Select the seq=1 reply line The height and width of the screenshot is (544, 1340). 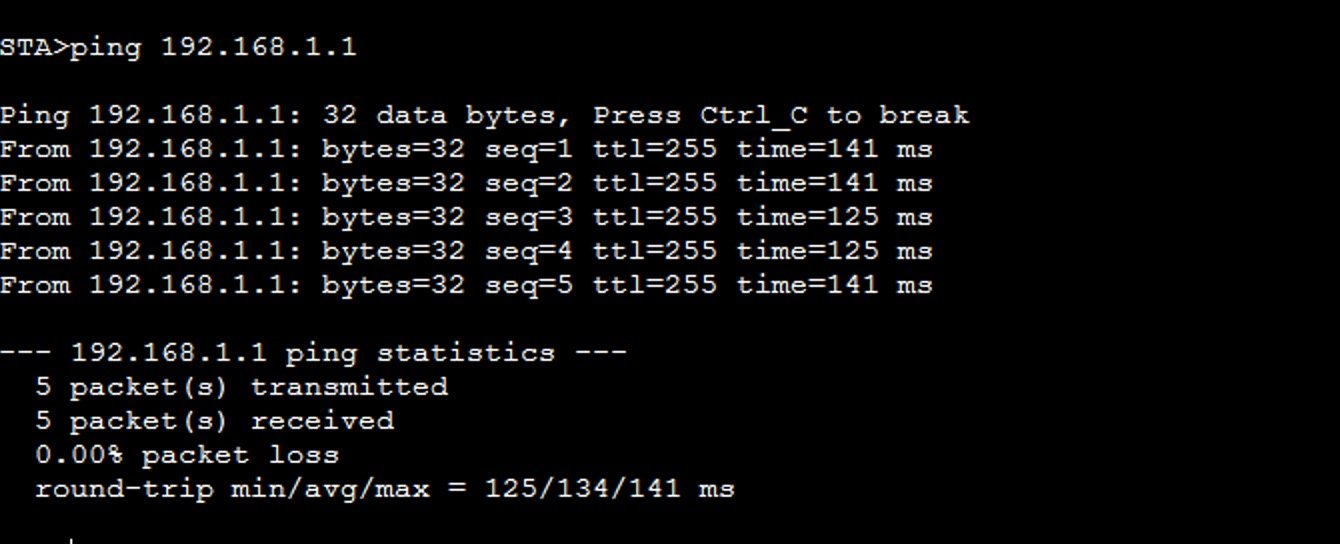point(466,150)
